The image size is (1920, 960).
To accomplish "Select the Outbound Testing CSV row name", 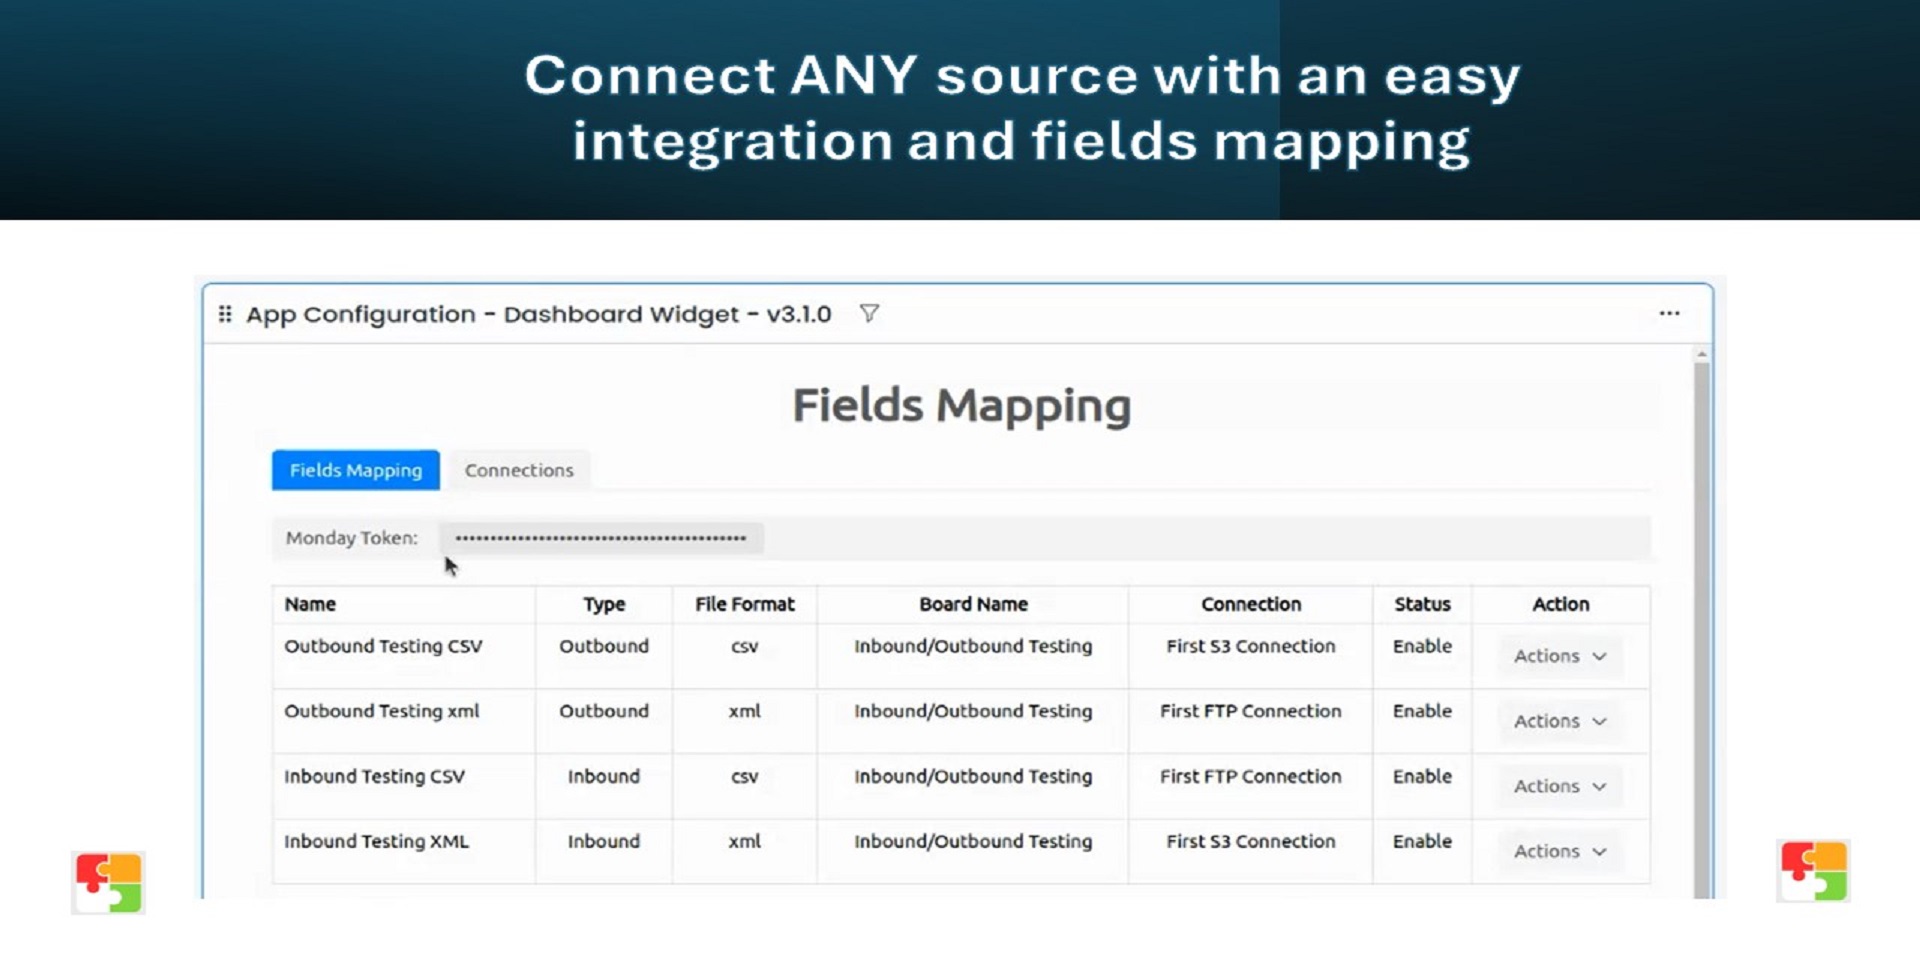I will point(383,646).
